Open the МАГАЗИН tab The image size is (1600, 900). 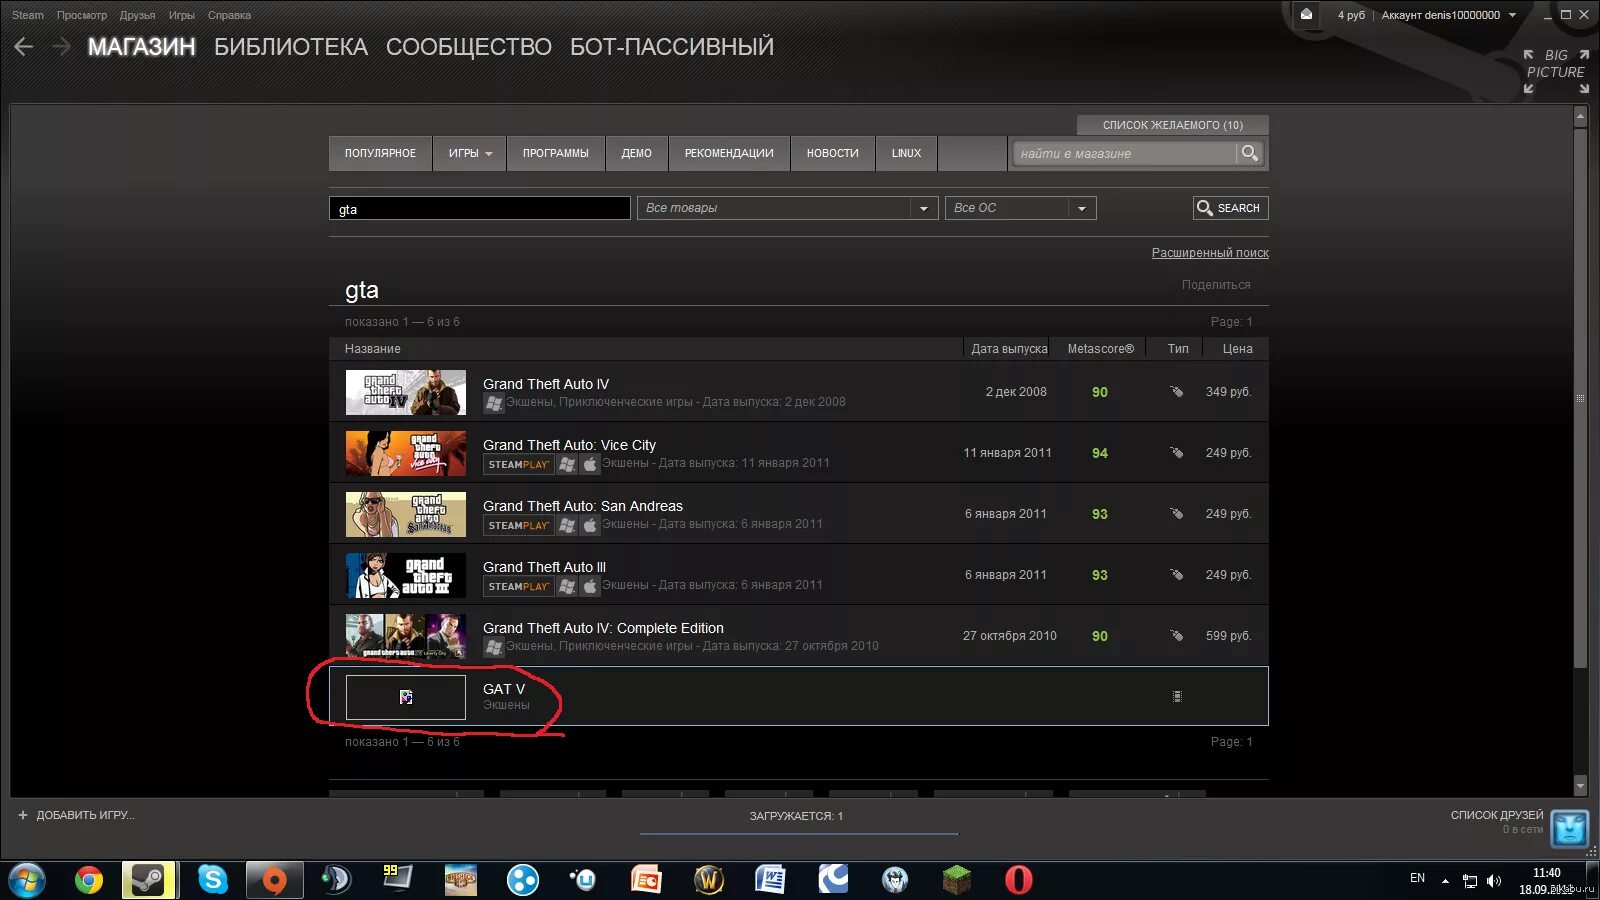tap(142, 47)
